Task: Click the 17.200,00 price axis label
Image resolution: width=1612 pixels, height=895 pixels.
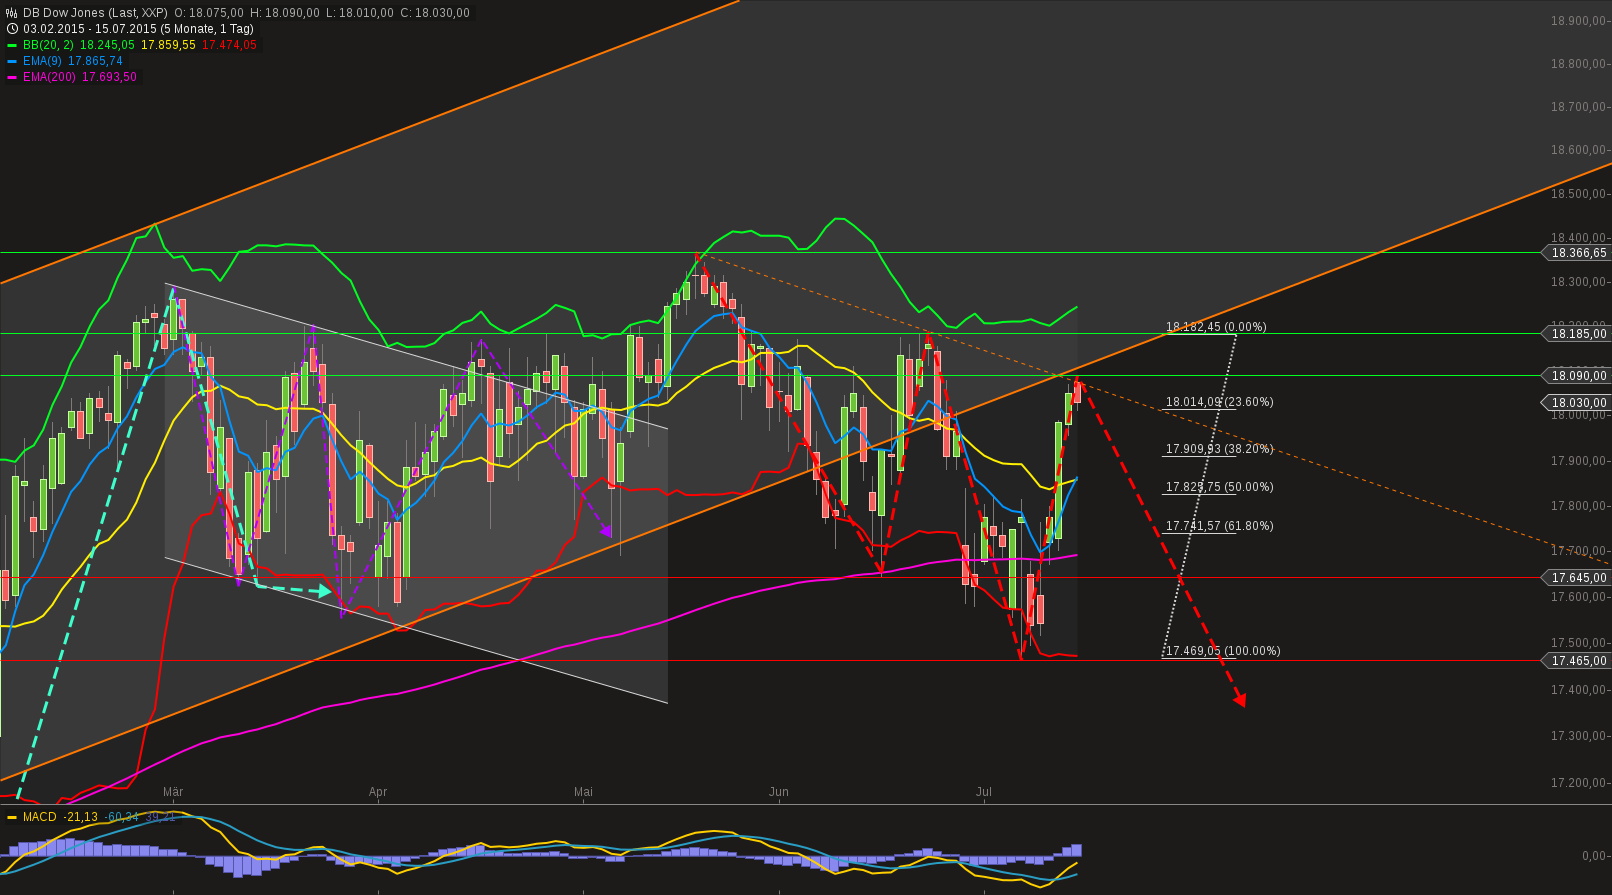Action: (x=1579, y=783)
